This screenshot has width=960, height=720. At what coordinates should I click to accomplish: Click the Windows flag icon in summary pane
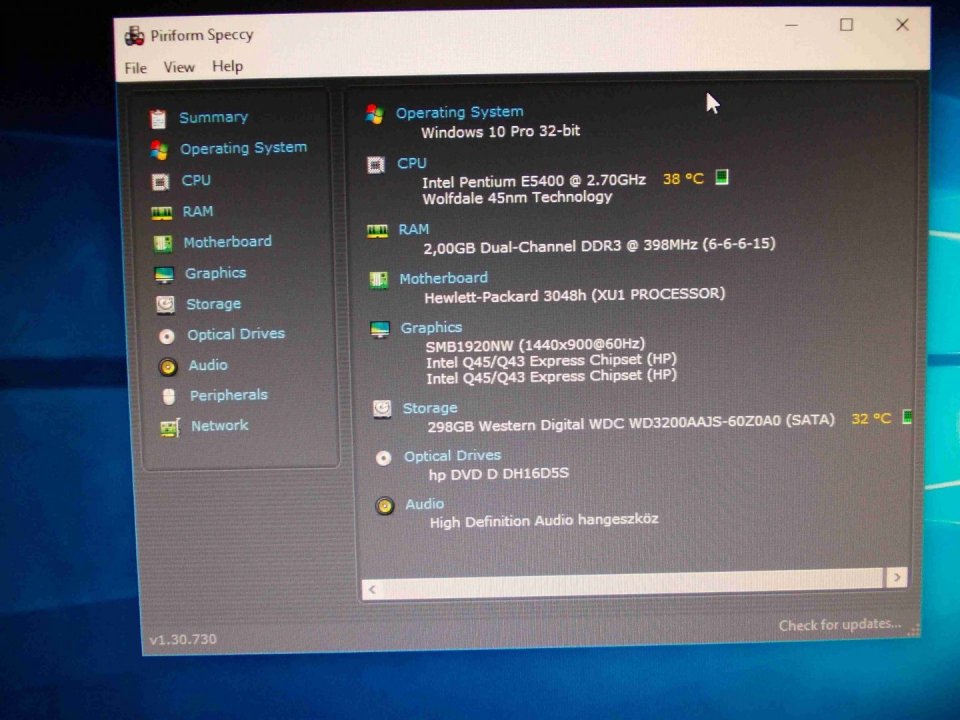coord(374,114)
